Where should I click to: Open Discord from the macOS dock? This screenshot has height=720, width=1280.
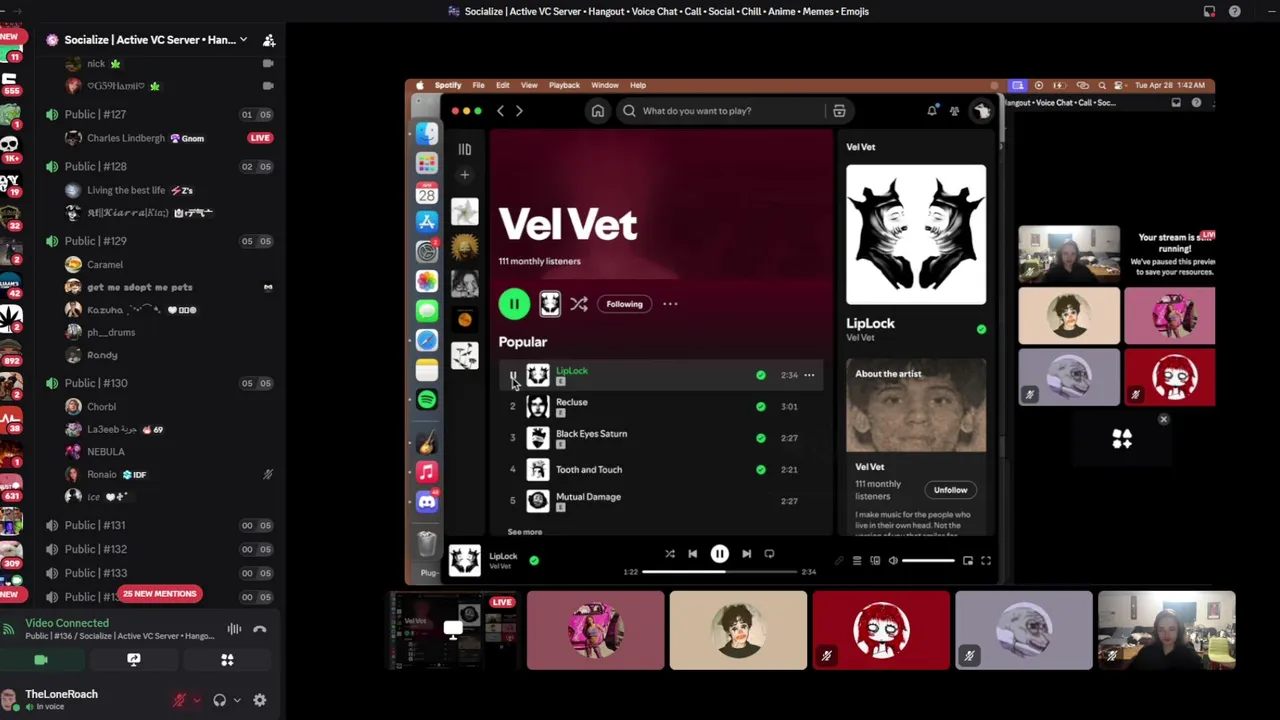point(427,502)
